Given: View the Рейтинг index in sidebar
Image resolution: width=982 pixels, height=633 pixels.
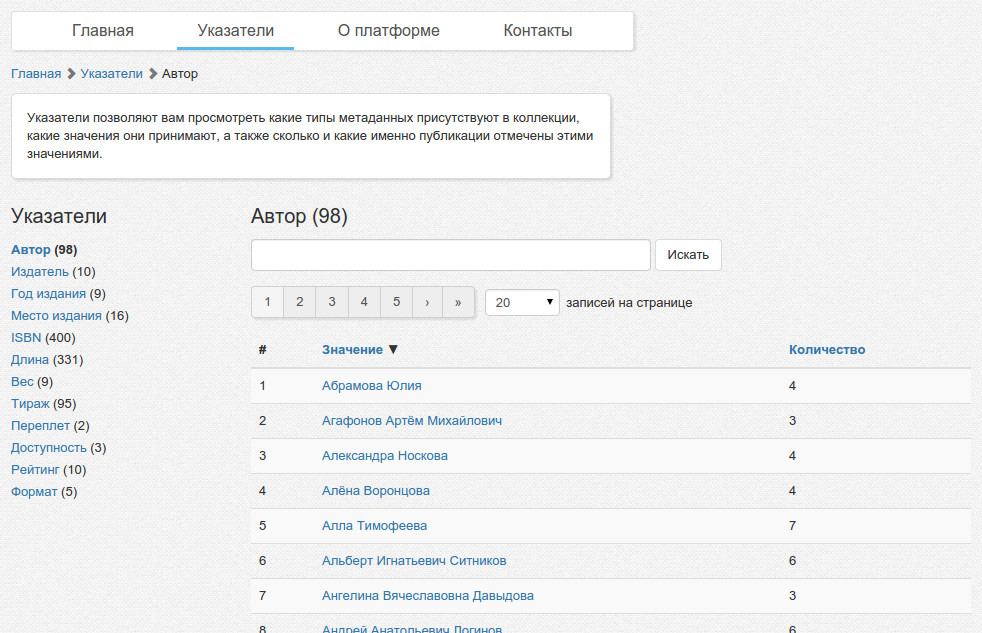Looking at the screenshot, I should point(35,470).
